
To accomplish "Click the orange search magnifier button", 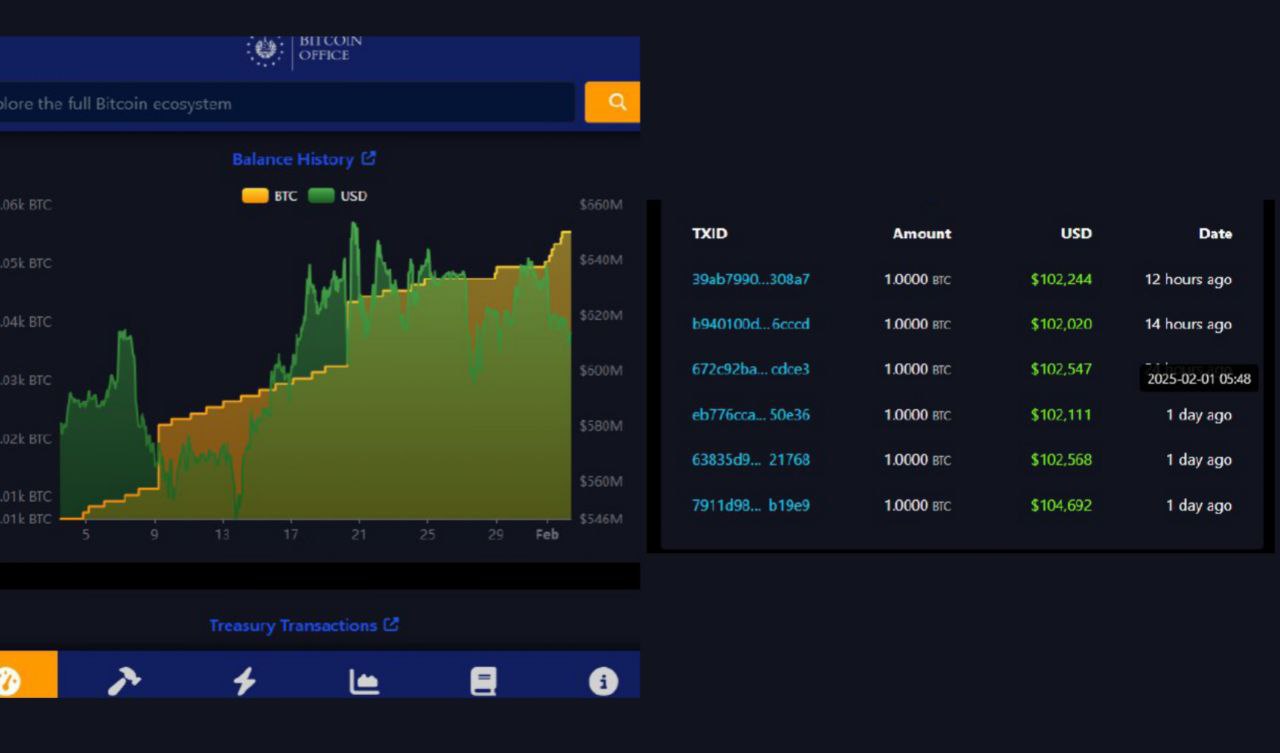I will point(615,102).
